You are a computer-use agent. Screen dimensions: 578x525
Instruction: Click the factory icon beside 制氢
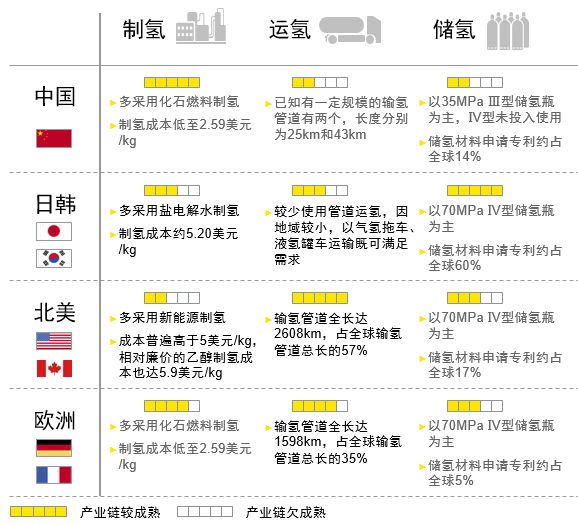201,26
